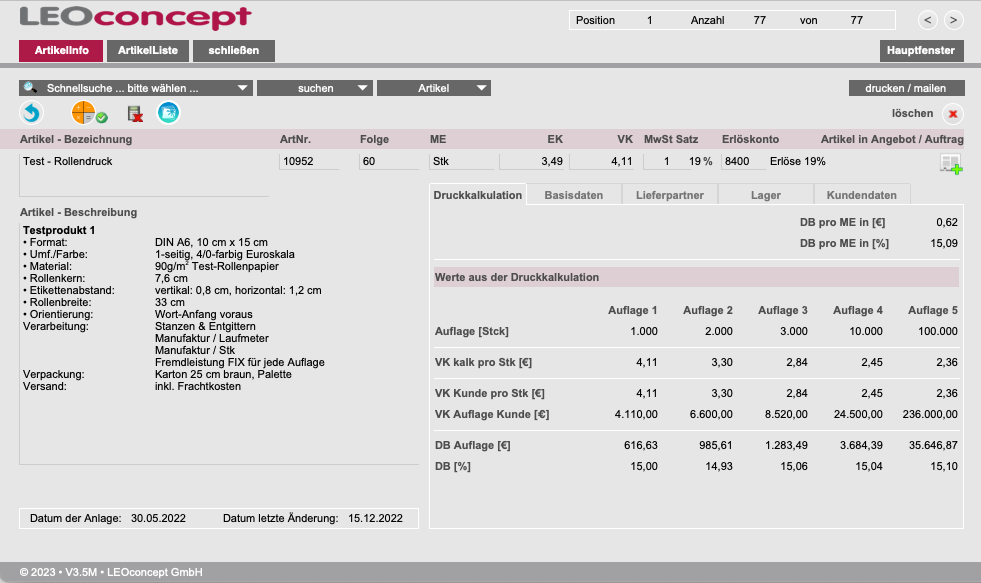Open the Lieferpartner tab
The image size is (981, 583).
669,195
